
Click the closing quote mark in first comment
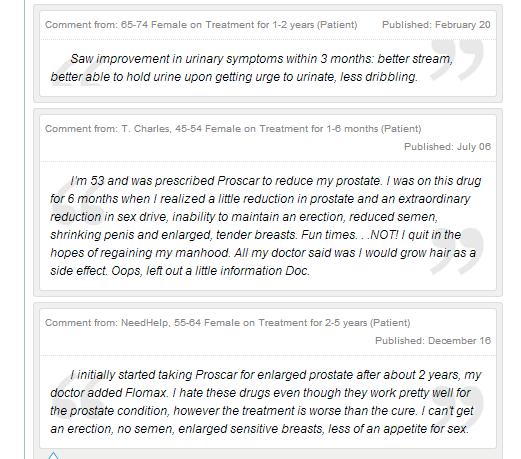tap(457, 60)
